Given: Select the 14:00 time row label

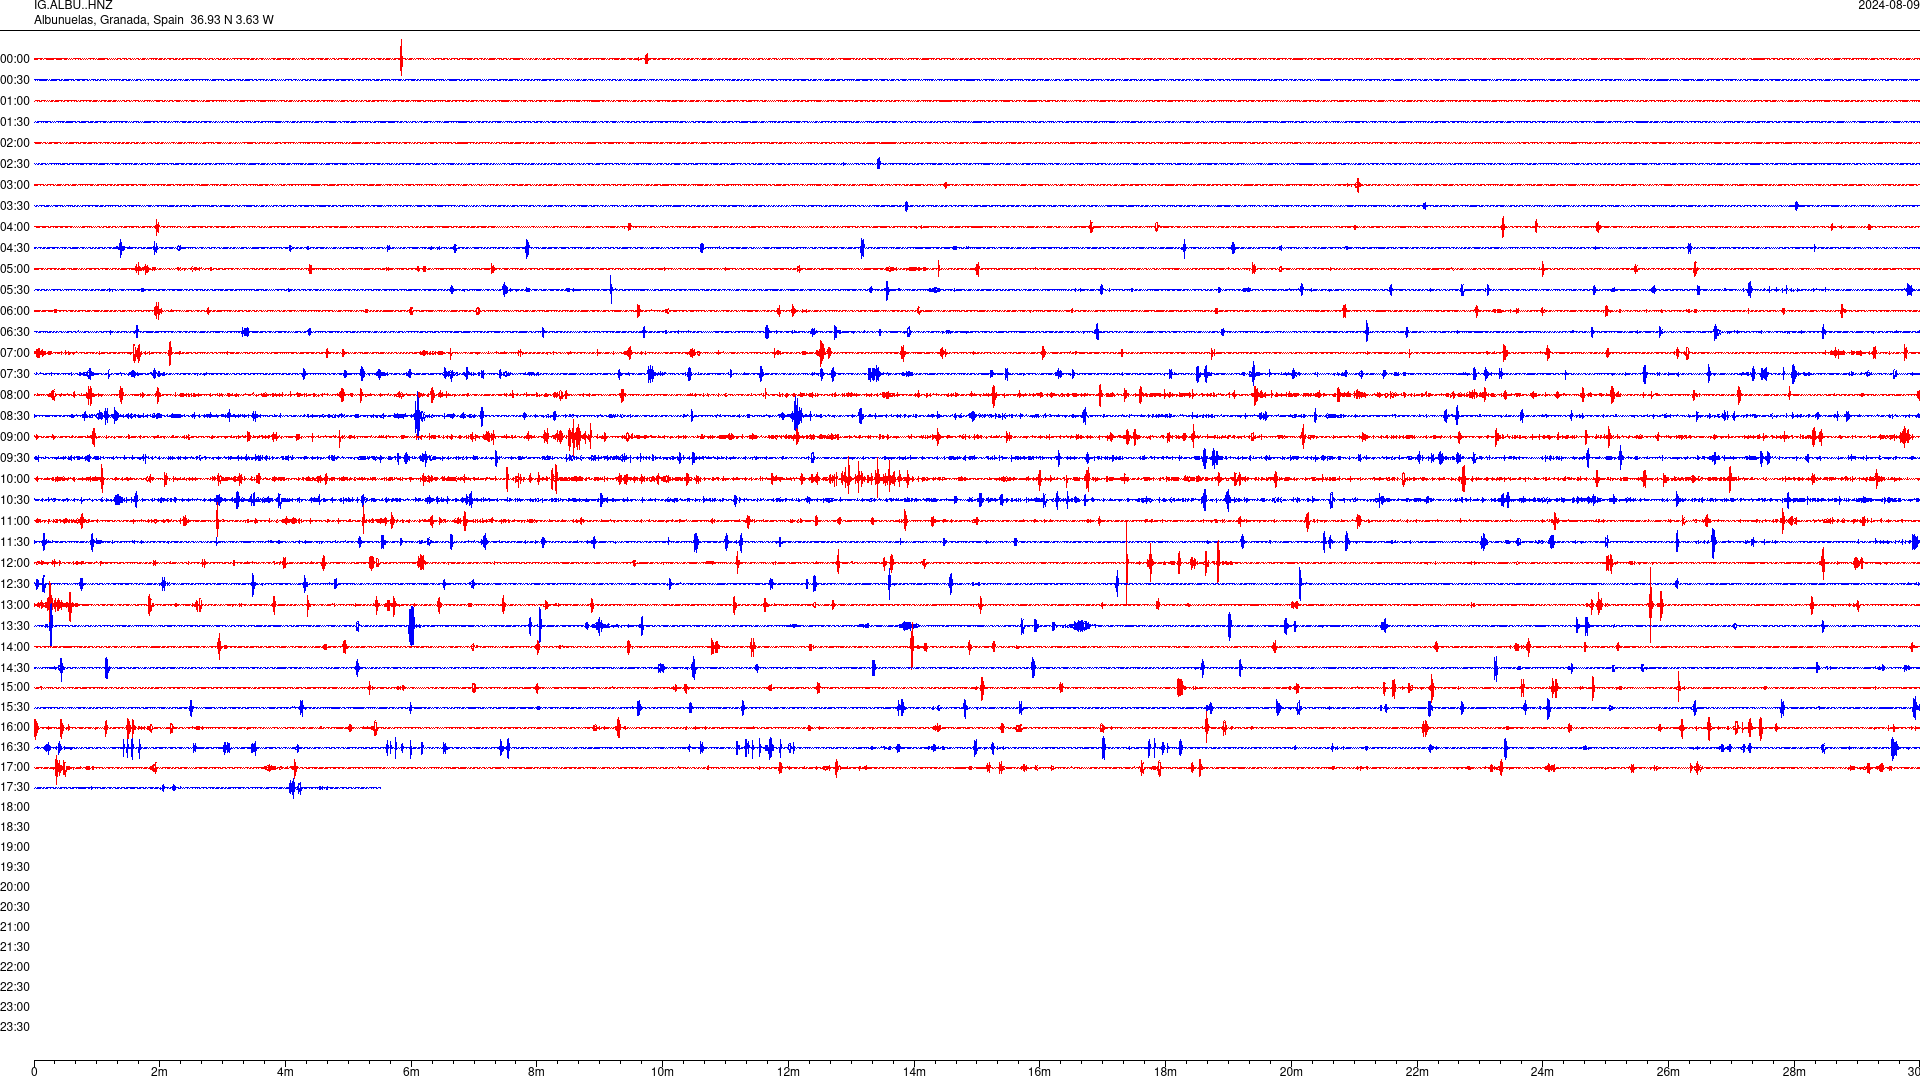Looking at the screenshot, I should [x=15, y=647].
